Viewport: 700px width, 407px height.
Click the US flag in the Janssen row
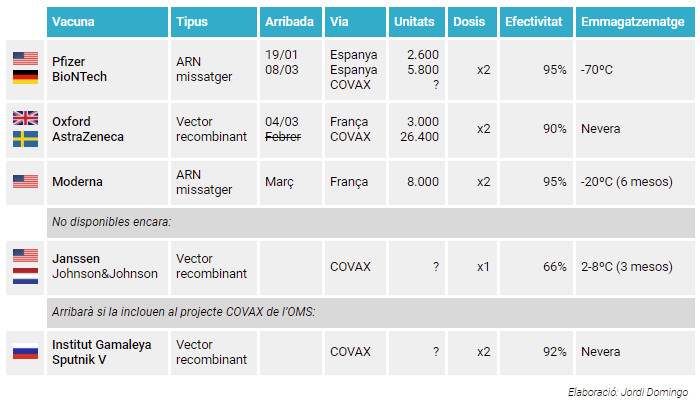point(25,256)
